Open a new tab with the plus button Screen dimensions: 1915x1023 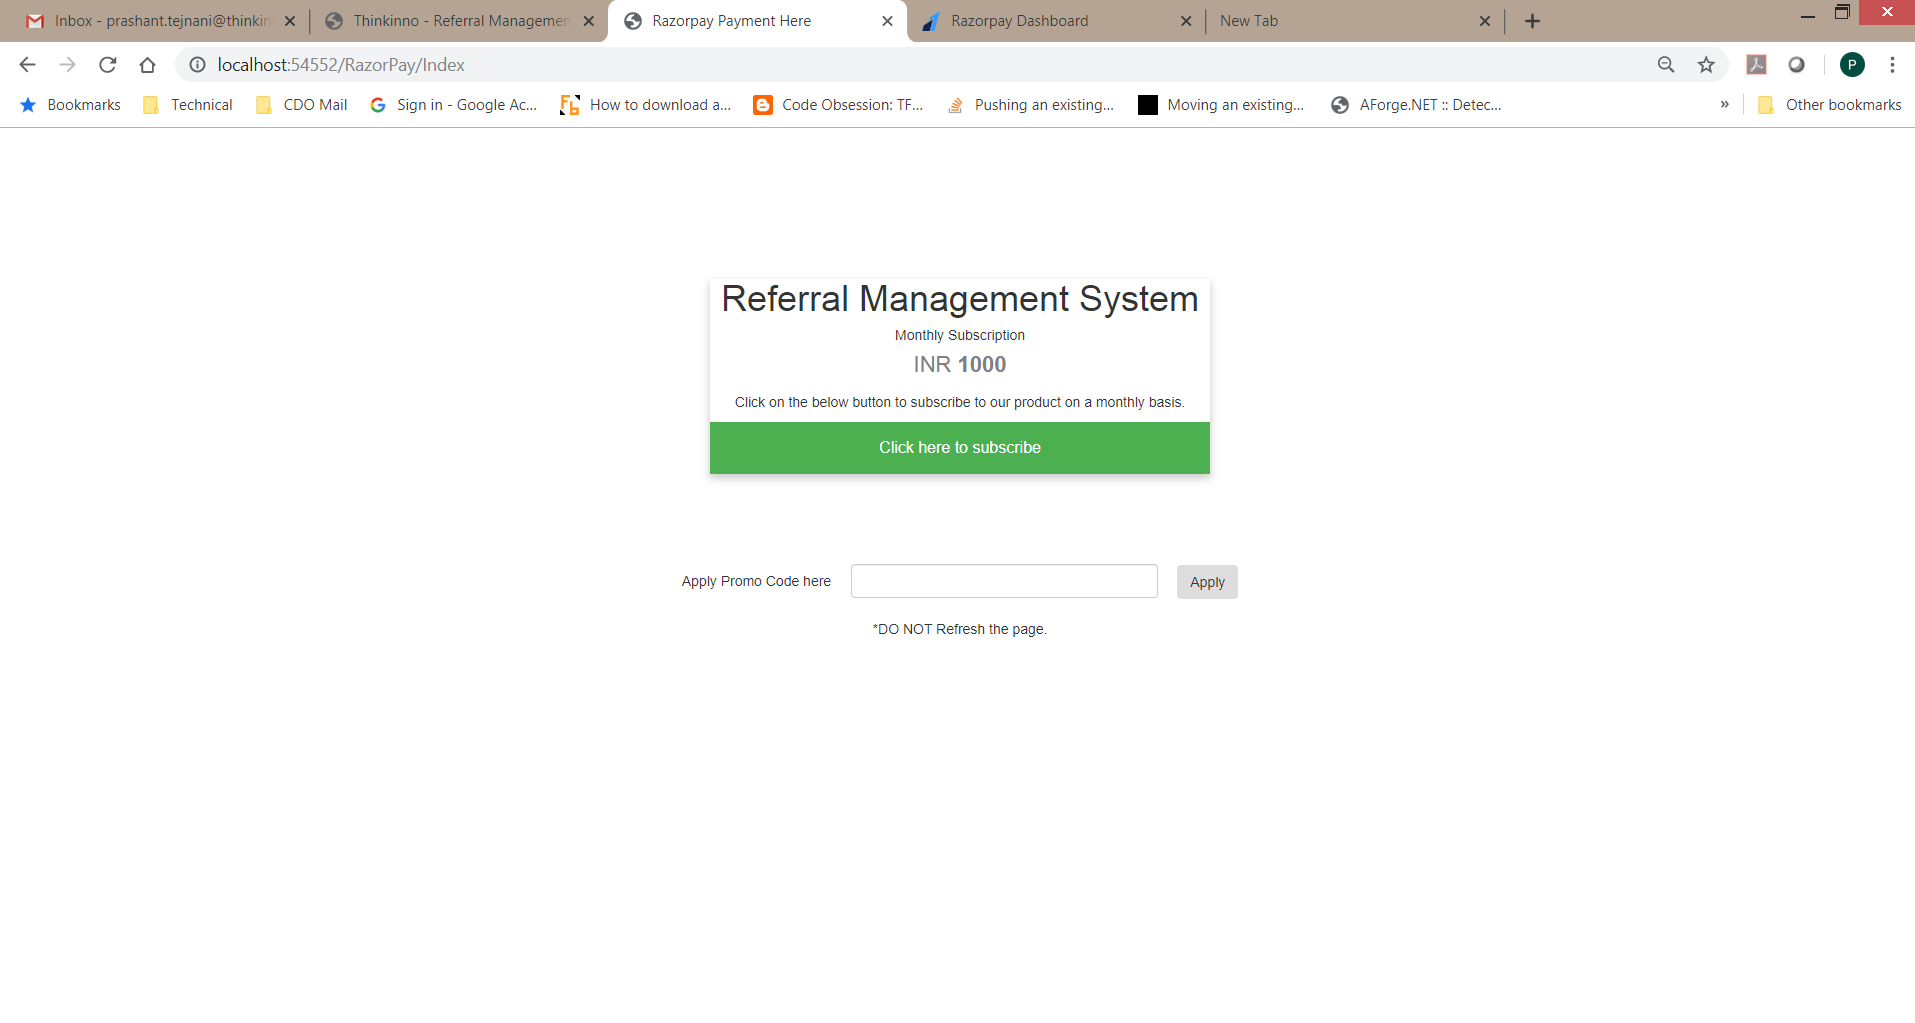1532,21
